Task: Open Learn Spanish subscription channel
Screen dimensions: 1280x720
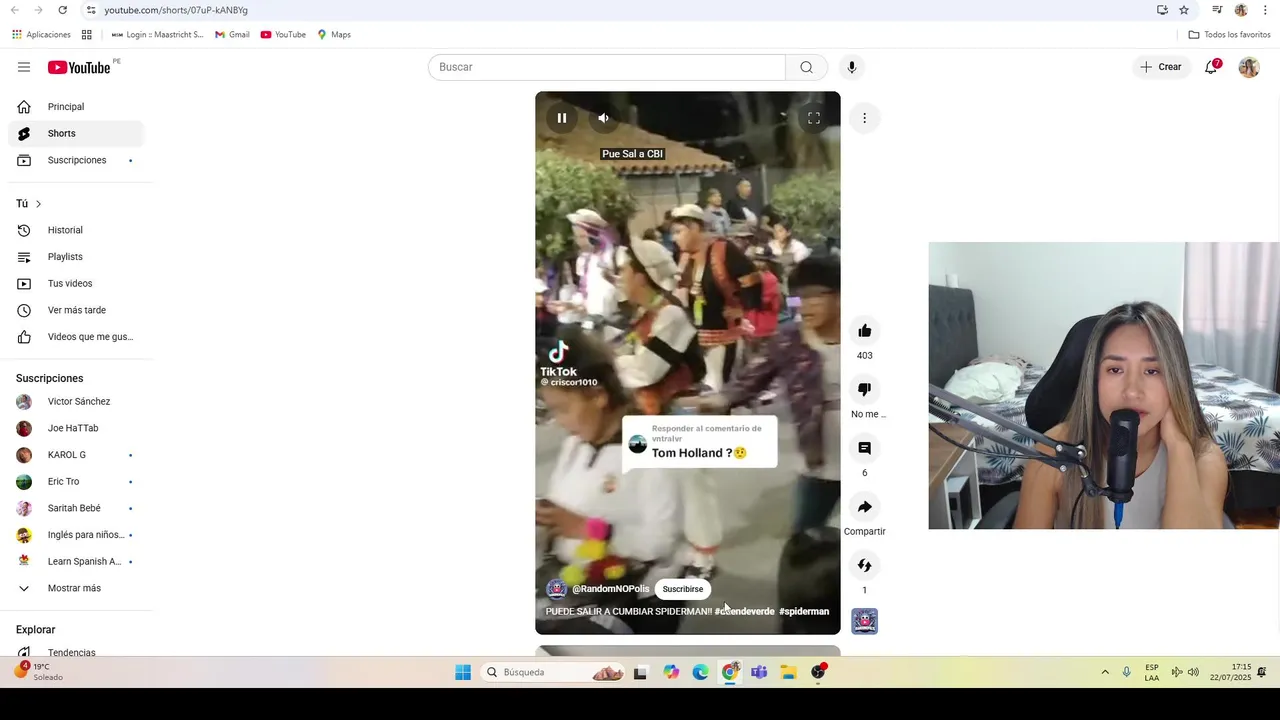Action: tap(76, 561)
